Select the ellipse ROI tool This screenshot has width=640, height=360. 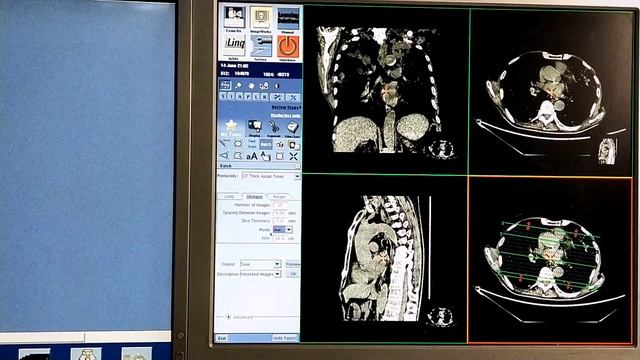tap(238, 144)
